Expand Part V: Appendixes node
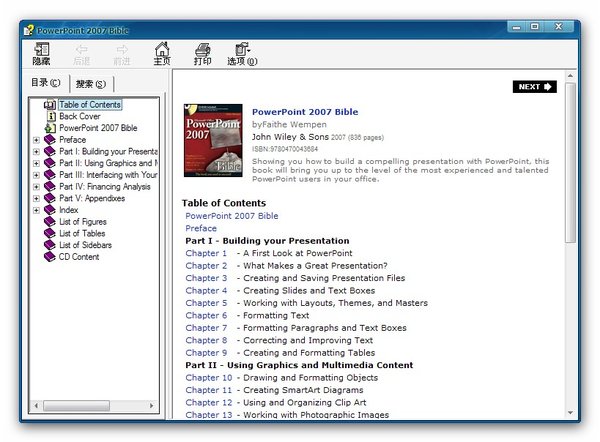The height and width of the screenshot is (442, 600). click(36, 199)
